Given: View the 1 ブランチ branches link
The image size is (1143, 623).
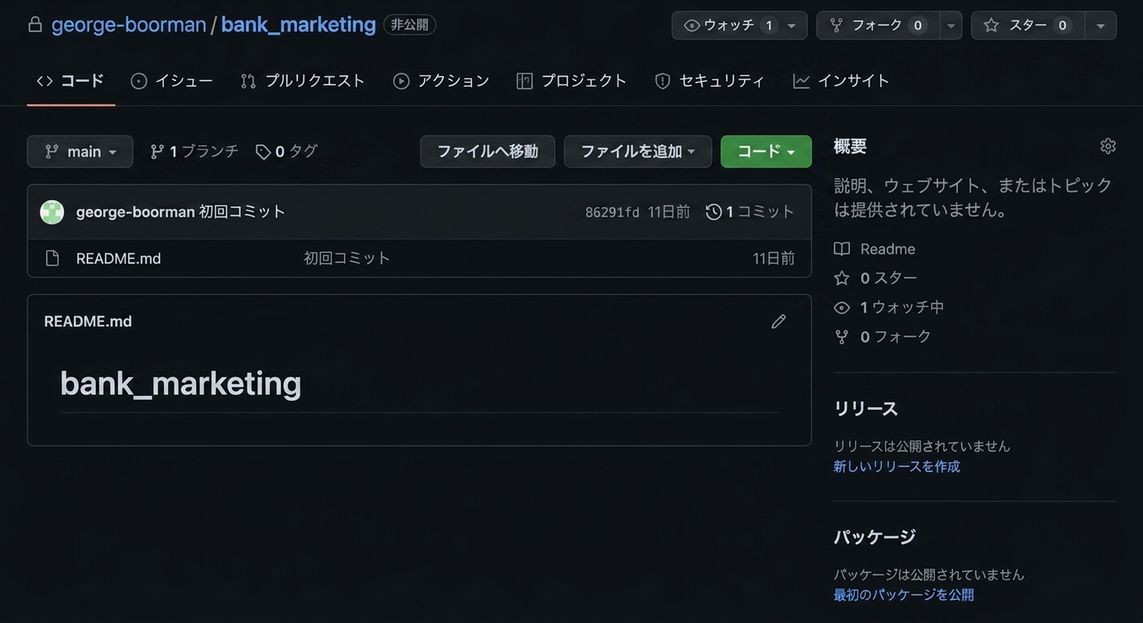Looking at the screenshot, I should tap(194, 152).
